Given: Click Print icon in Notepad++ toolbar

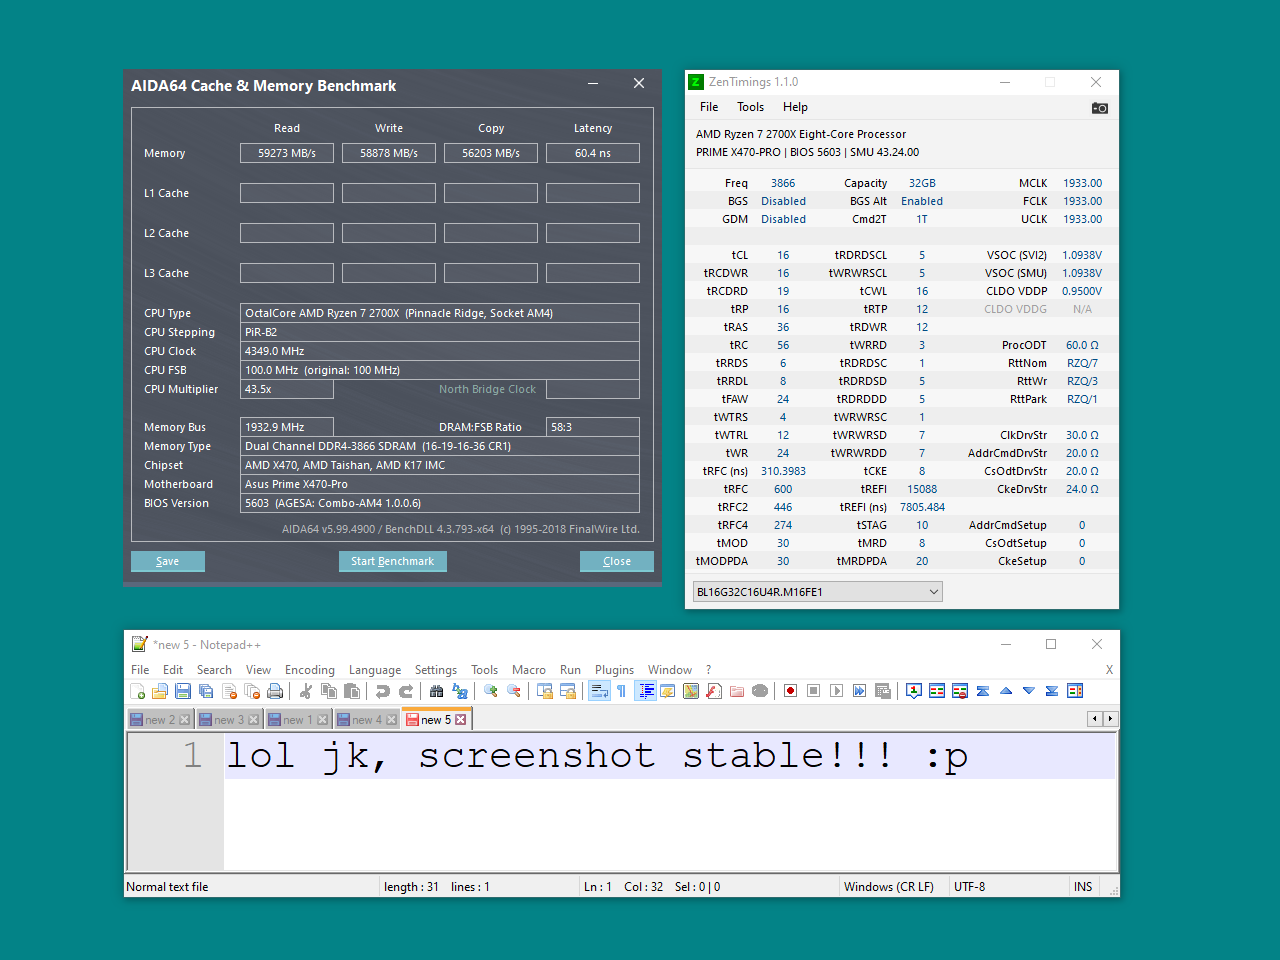Looking at the screenshot, I should point(275,691).
